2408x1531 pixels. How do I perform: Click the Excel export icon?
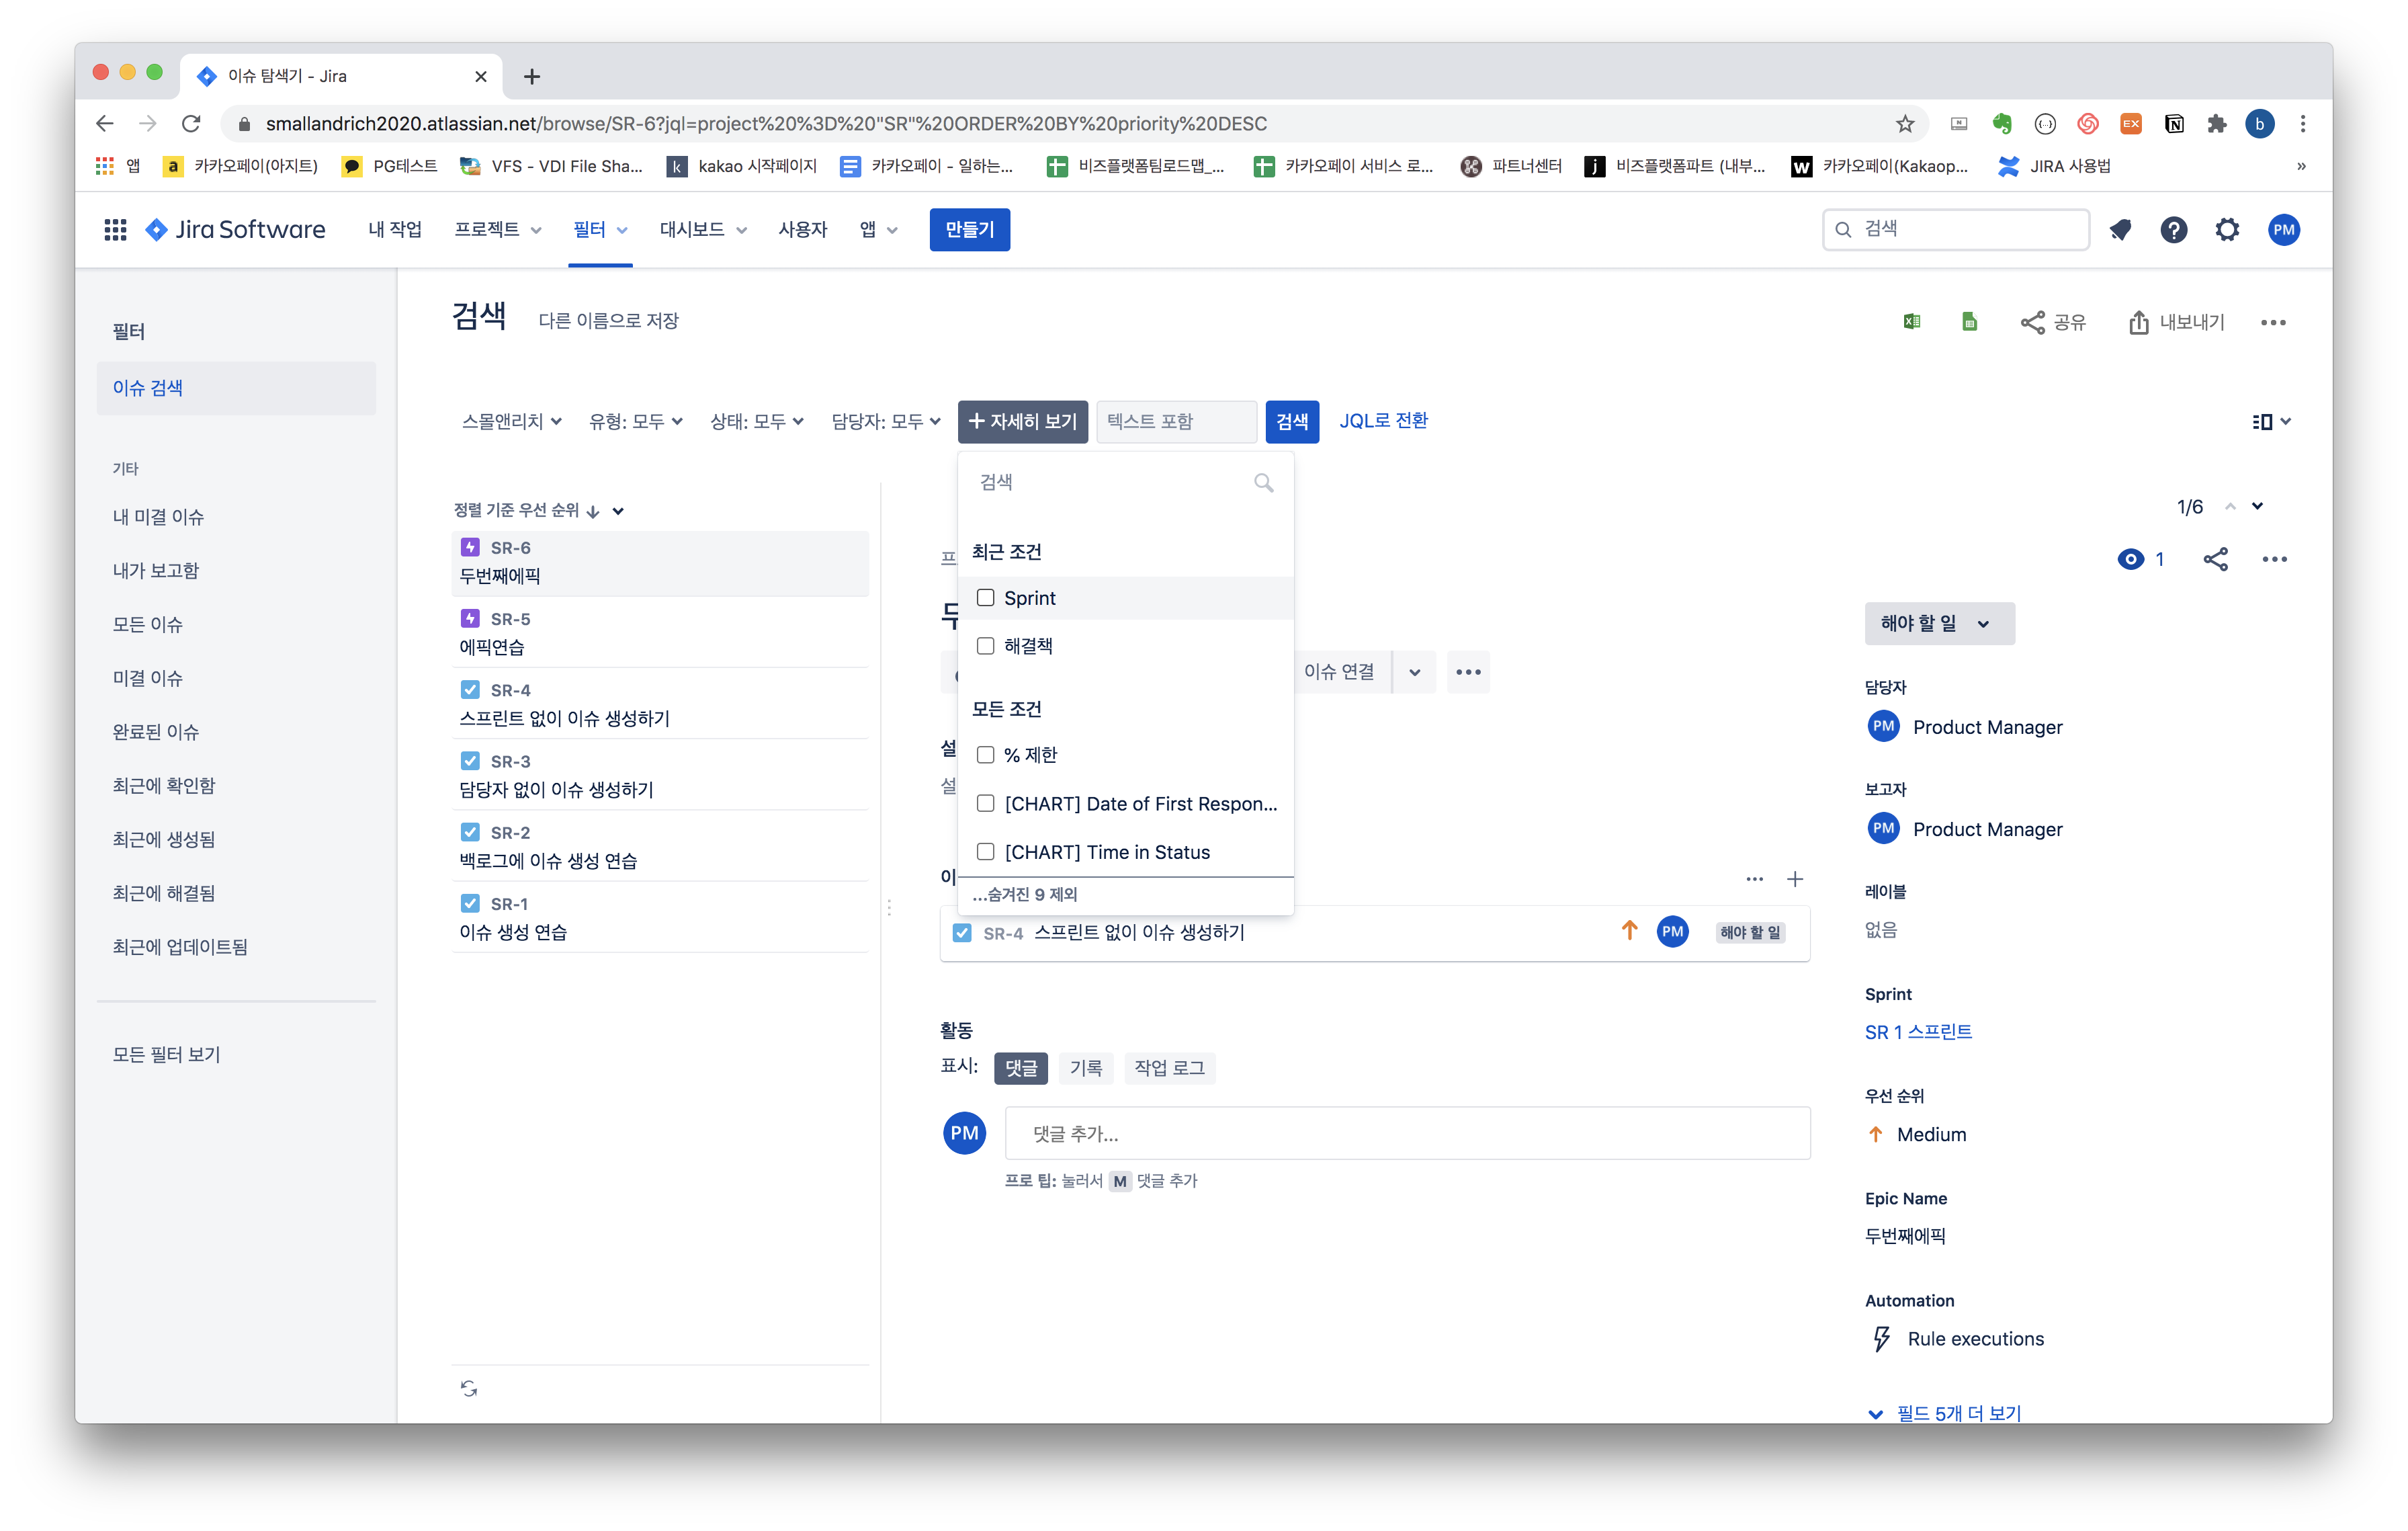(x=1911, y=322)
